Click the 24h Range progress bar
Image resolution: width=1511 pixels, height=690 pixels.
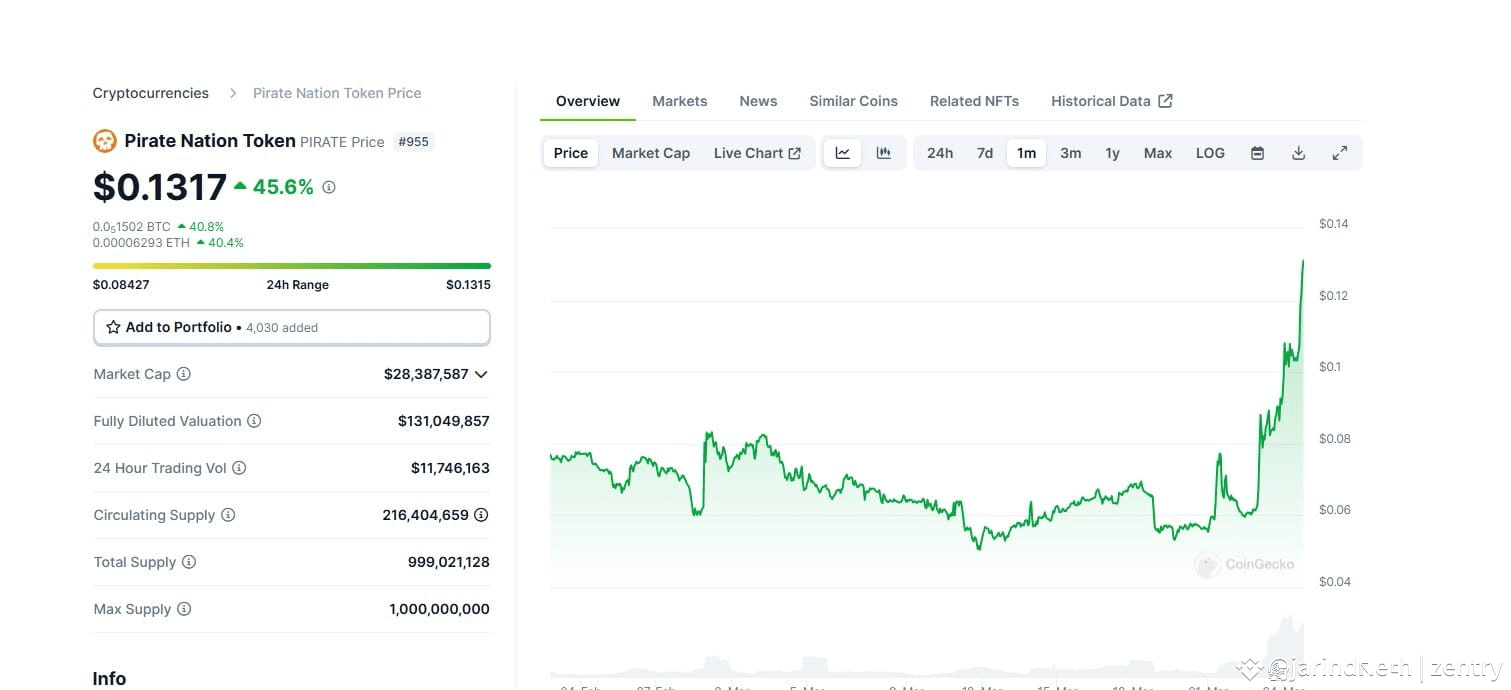pyautogui.click(x=292, y=266)
